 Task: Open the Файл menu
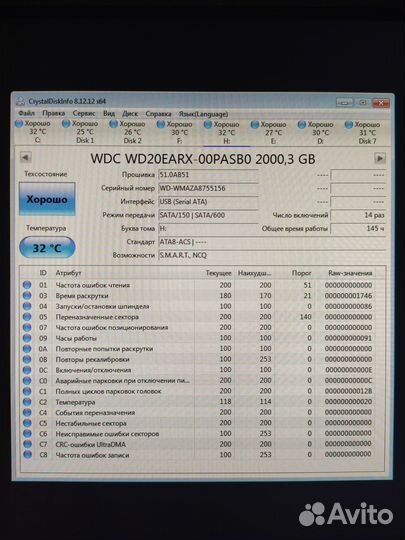tap(27, 113)
